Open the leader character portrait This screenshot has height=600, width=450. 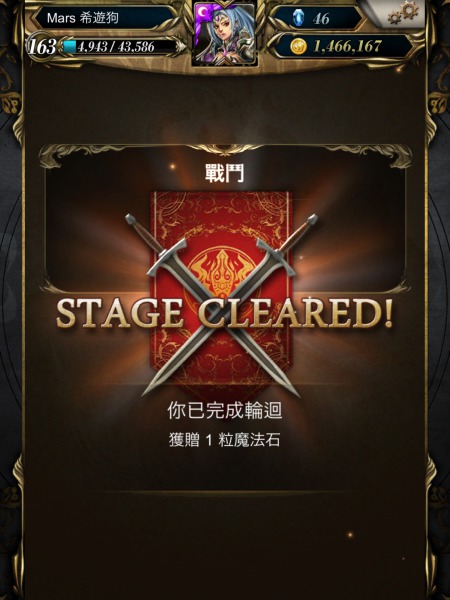click(224, 33)
